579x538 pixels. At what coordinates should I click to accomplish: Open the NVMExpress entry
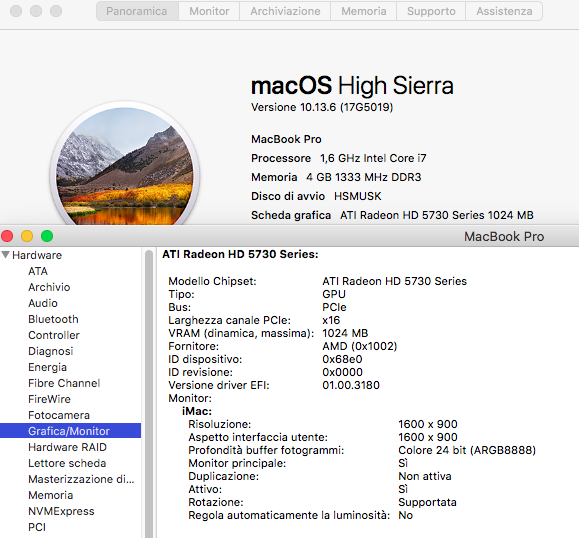pyautogui.click(x=61, y=511)
